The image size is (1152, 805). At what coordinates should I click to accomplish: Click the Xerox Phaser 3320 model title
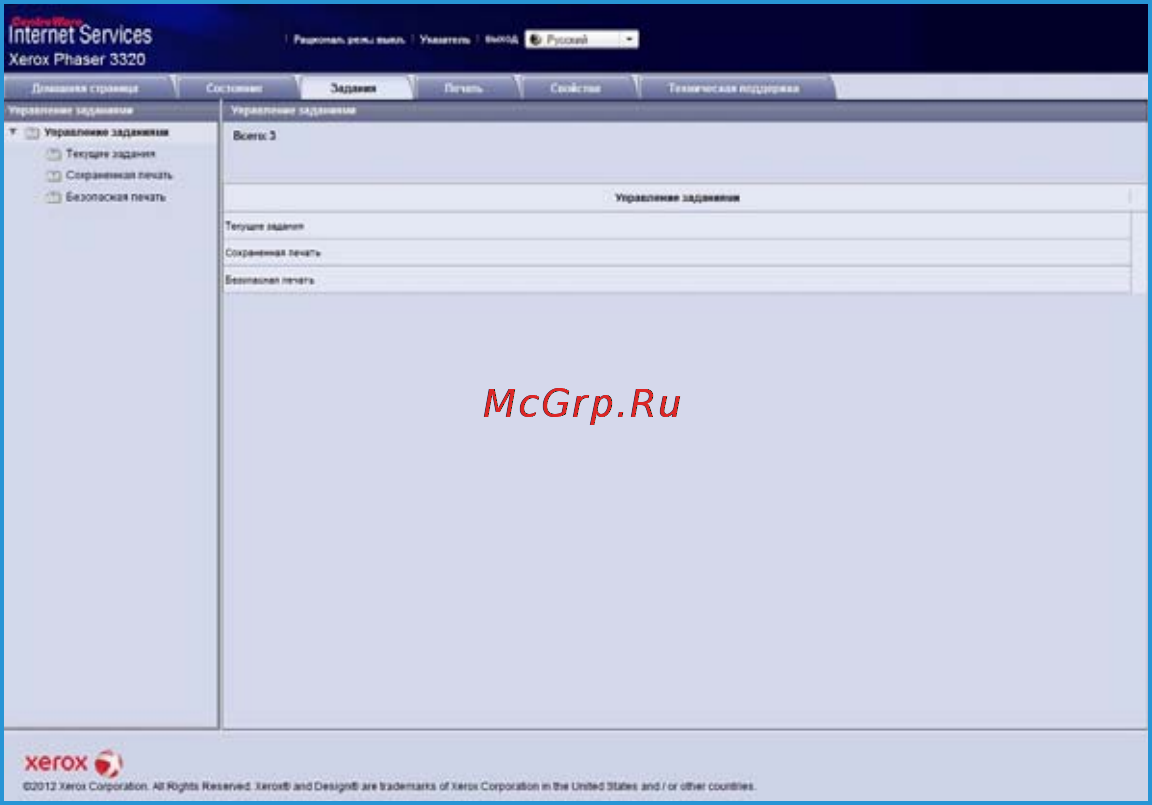click(x=77, y=59)
